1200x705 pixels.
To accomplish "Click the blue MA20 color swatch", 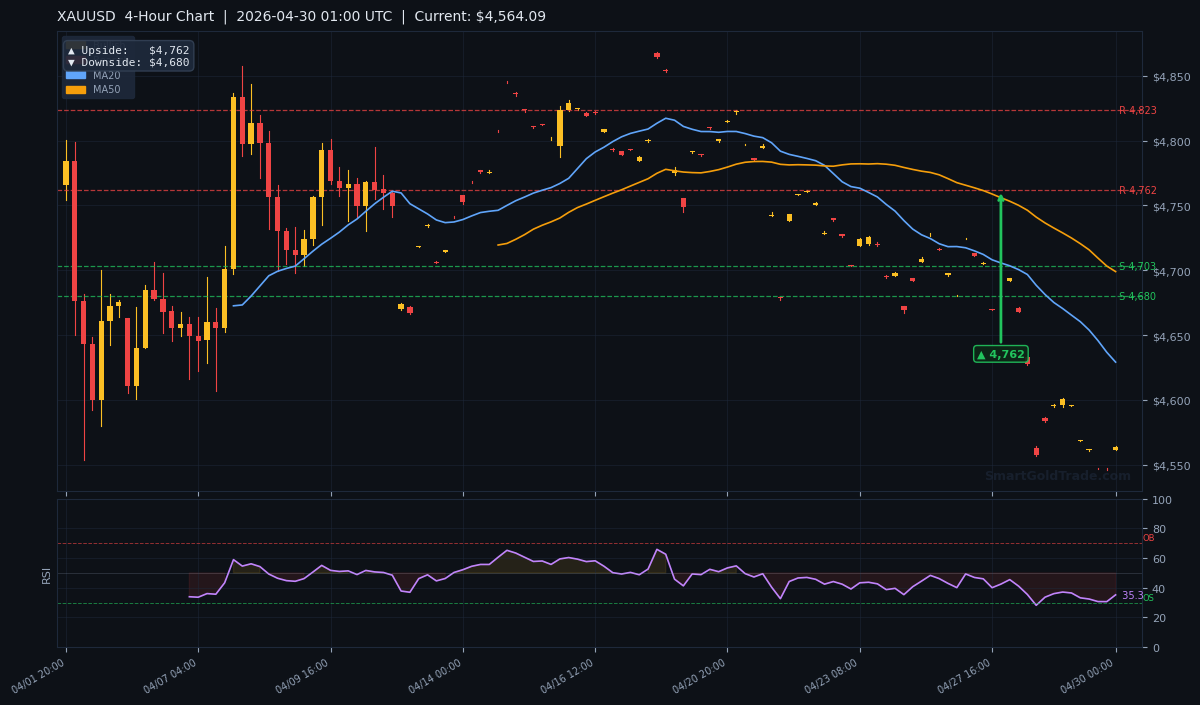I will [x=75, y=74].
